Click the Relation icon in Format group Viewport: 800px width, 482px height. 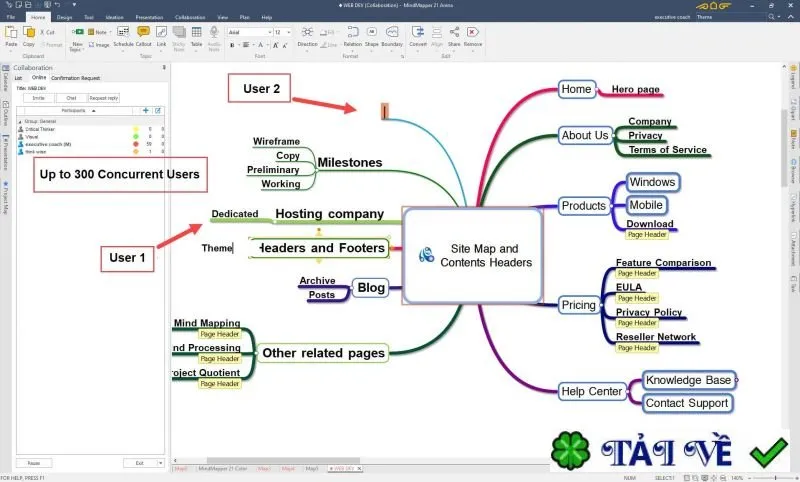353,36
